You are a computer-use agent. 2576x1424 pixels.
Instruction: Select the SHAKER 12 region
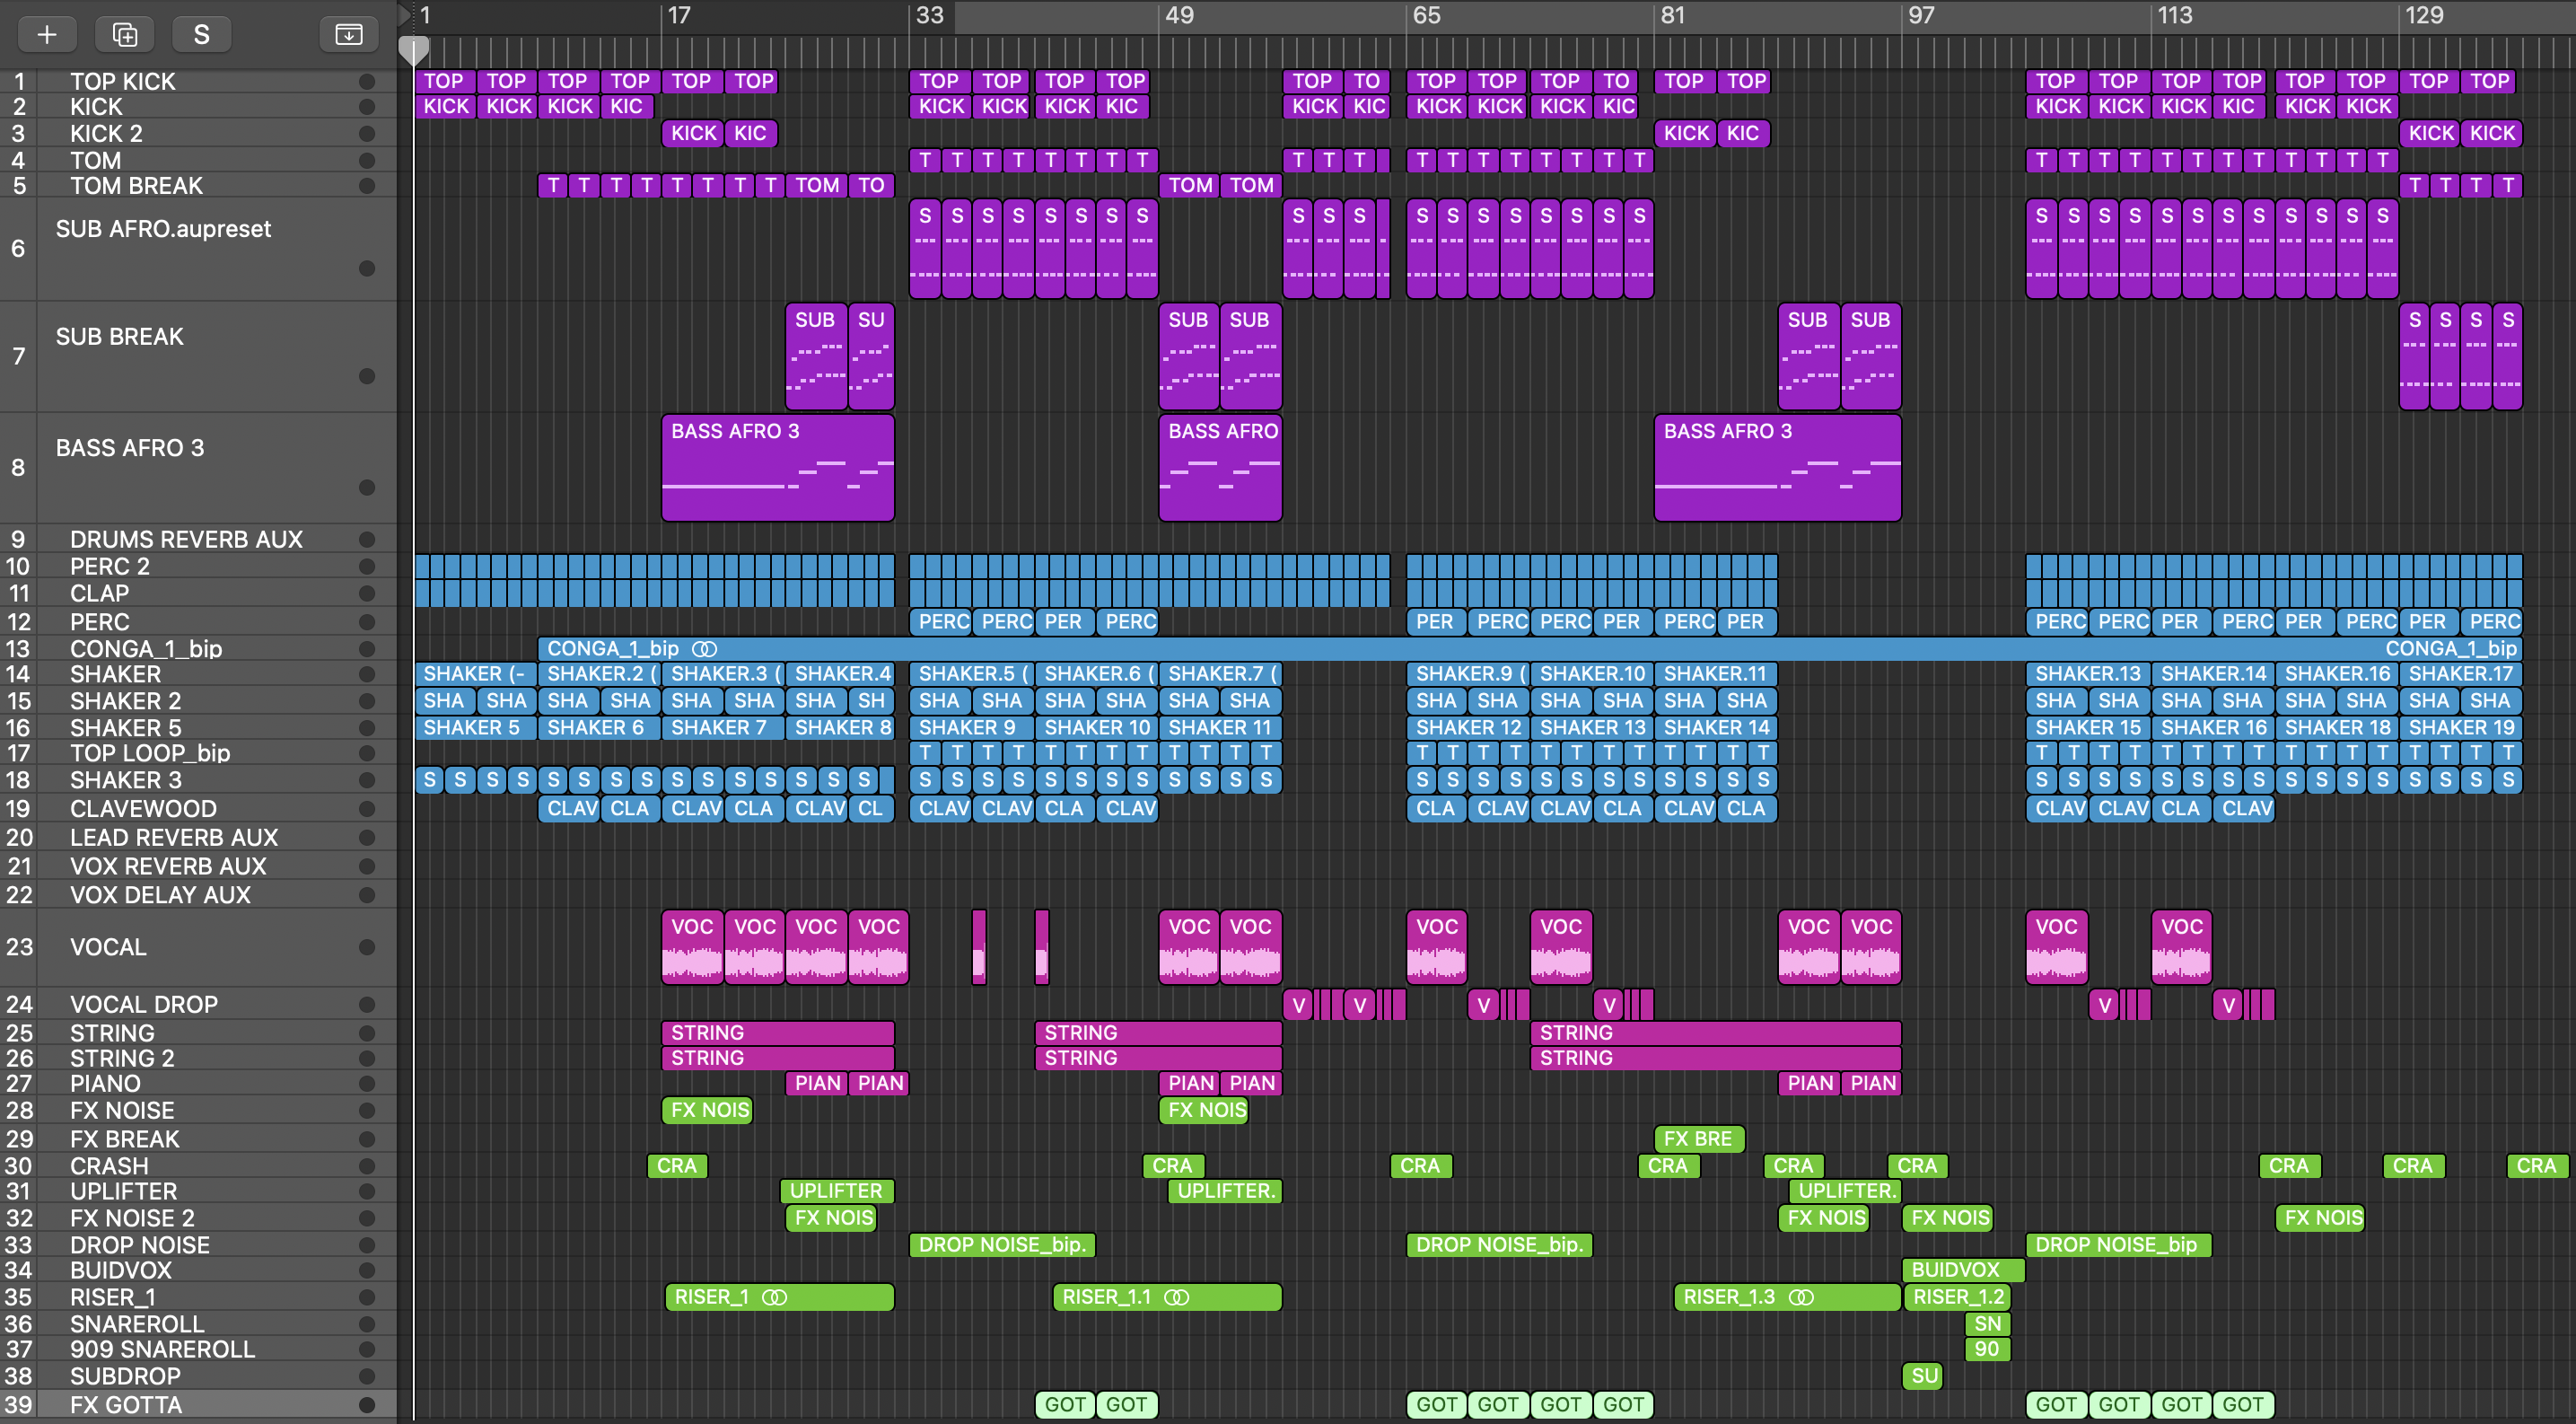1468,728
